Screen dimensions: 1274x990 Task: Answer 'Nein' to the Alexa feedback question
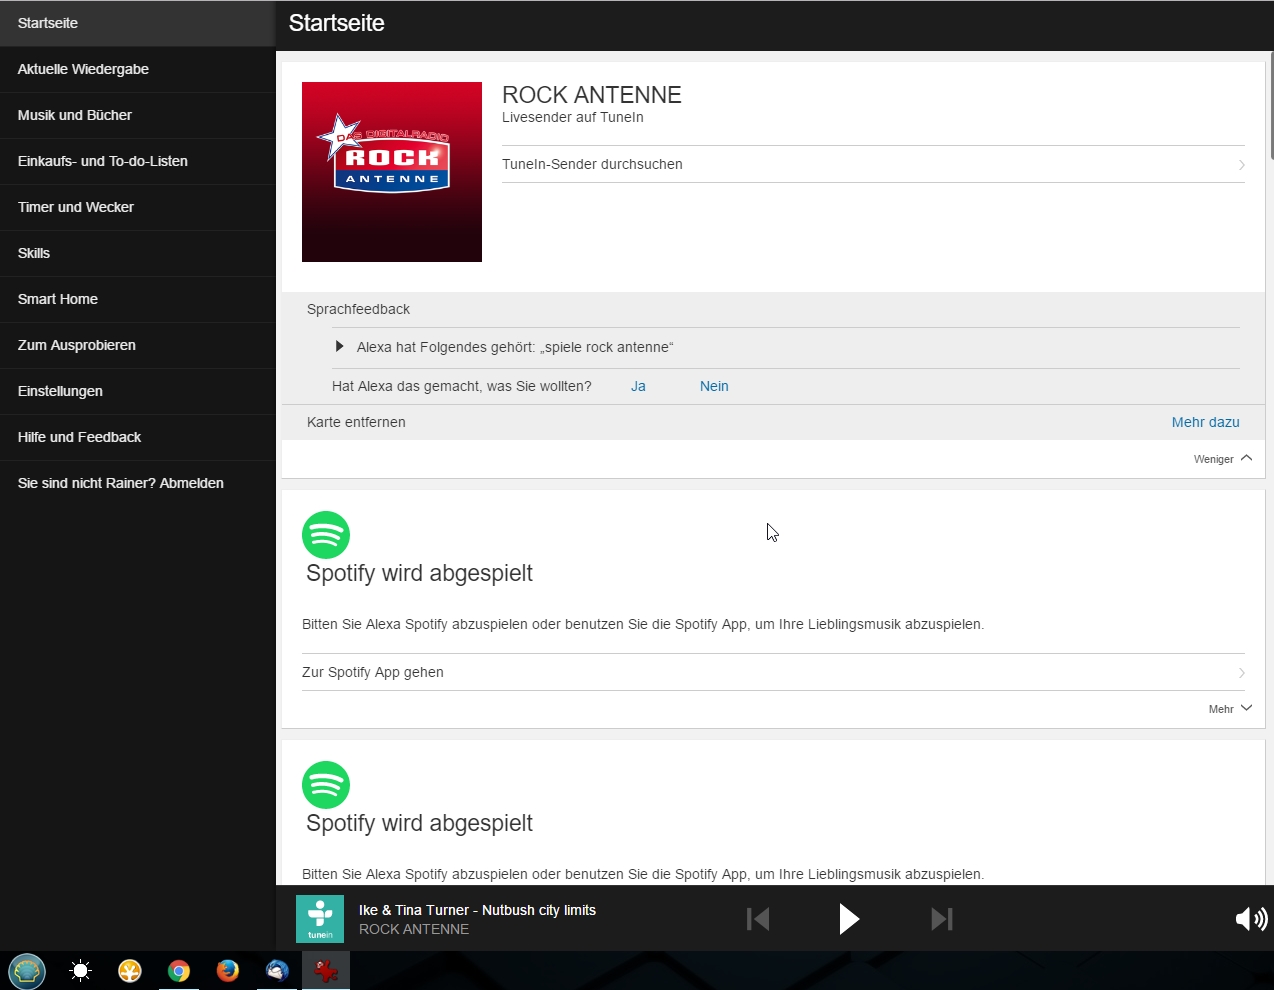click(x=714, y=386)
